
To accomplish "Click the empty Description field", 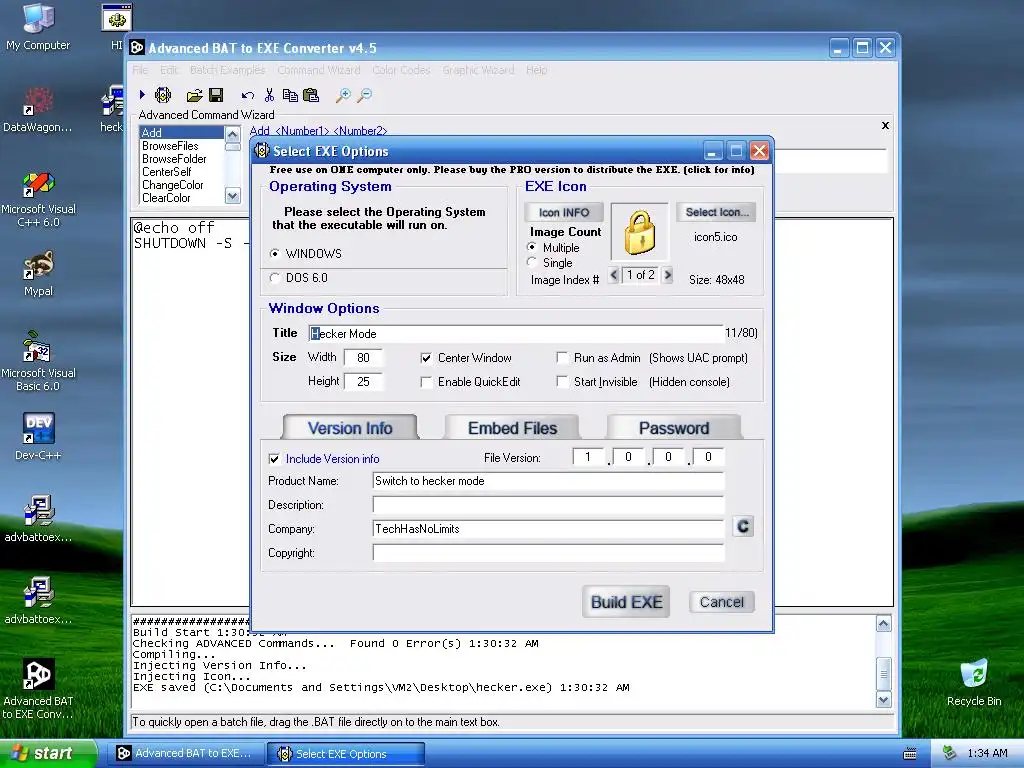I will pyautogui.click(x=548, y=505).
